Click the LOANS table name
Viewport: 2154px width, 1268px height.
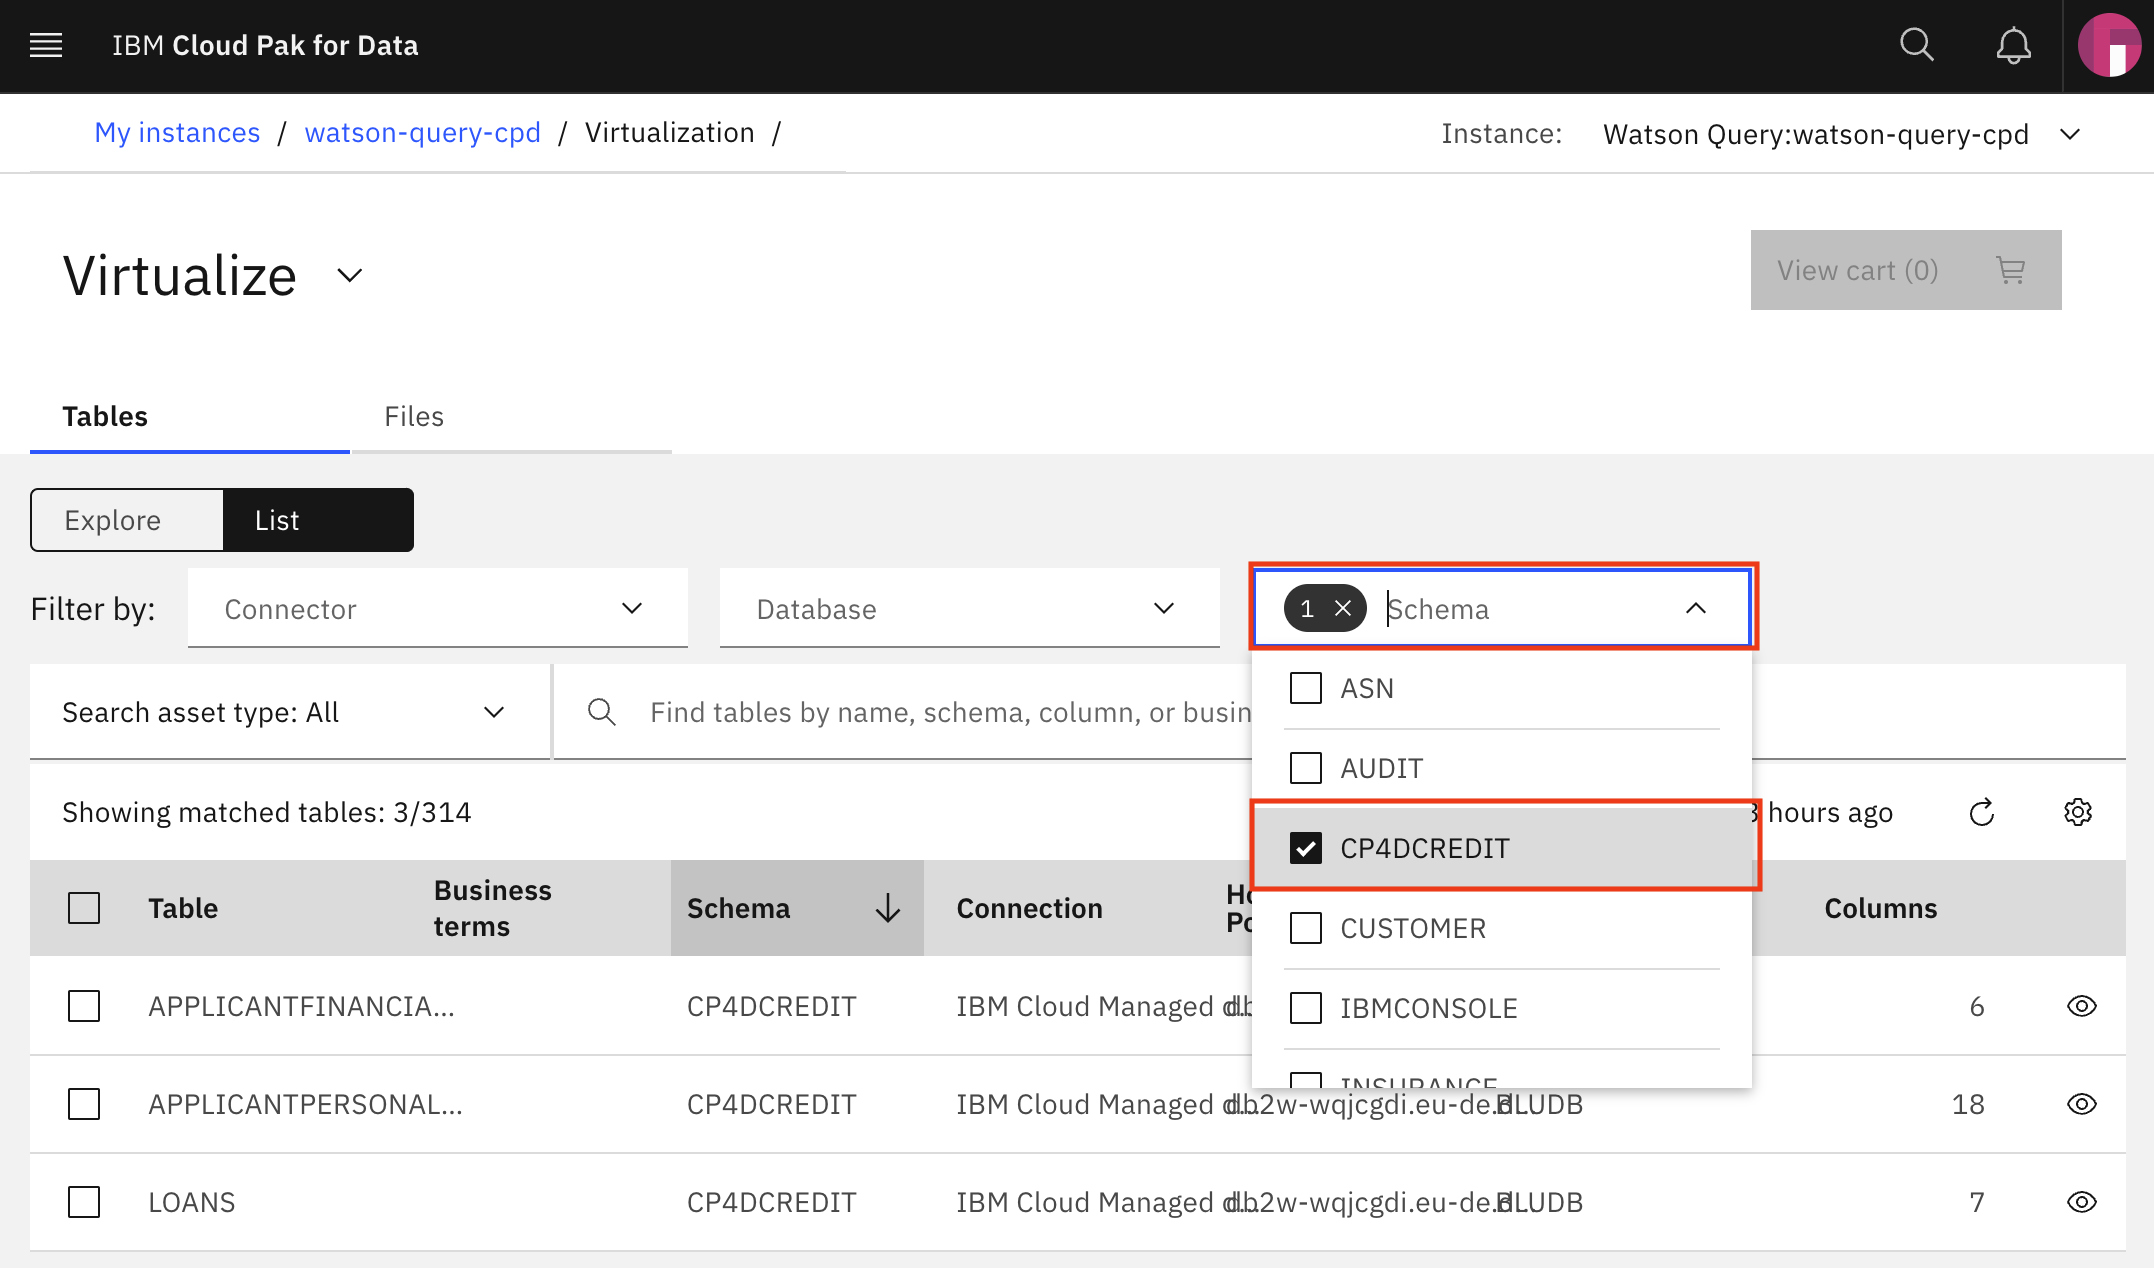click(192, 1202)
